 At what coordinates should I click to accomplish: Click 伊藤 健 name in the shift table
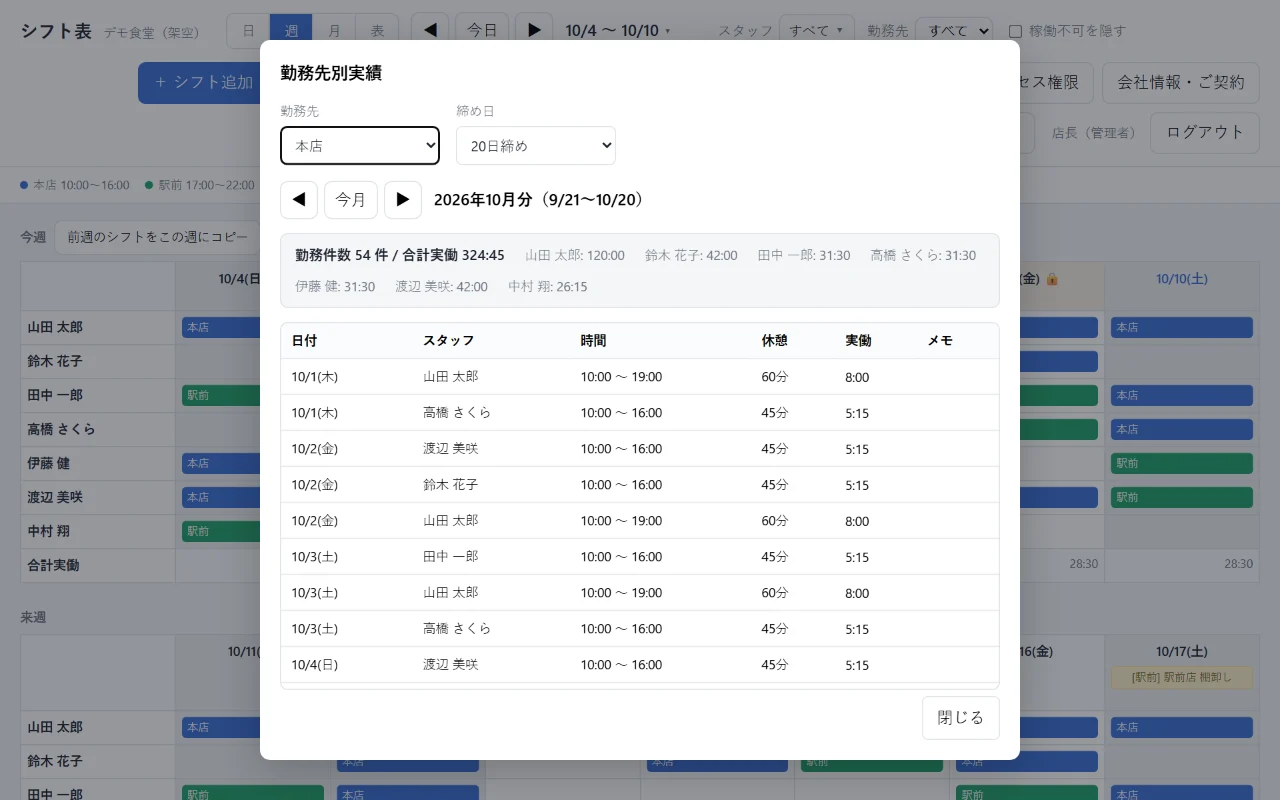[49, 464]
